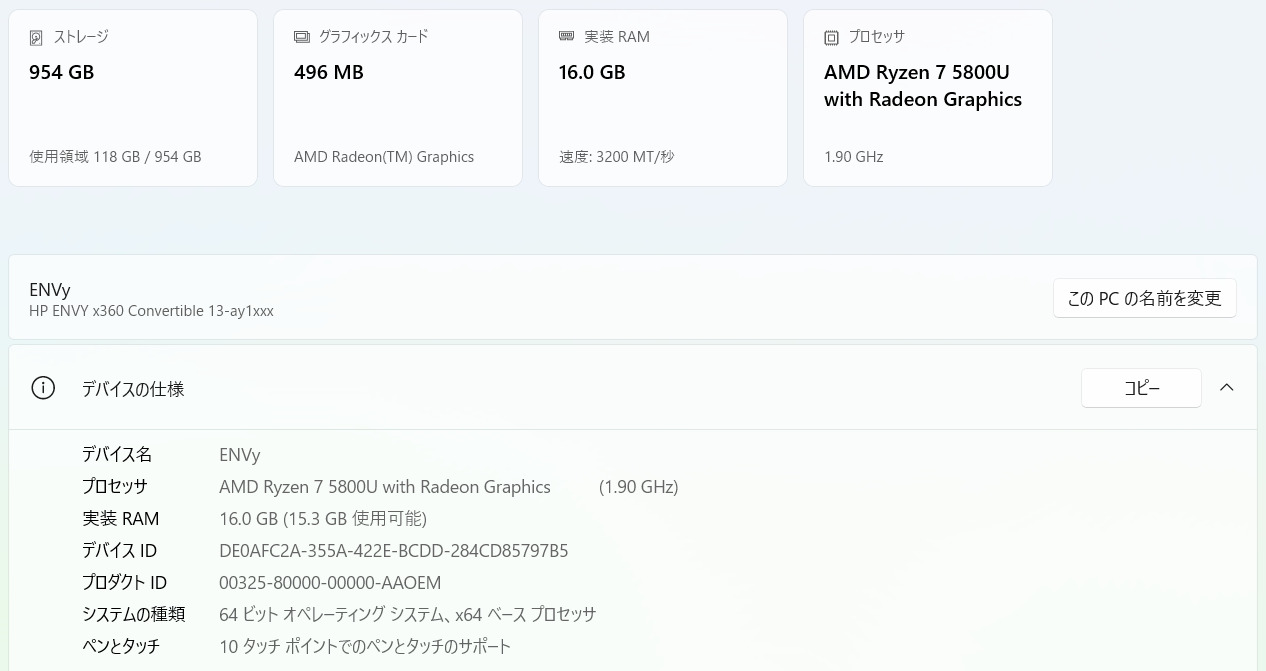Image resolution: width=1266 pixels, height=671 pixels.
Task: Click the AMD Ryzen 7 5800U card title
Action: click(x=922, y=86)
